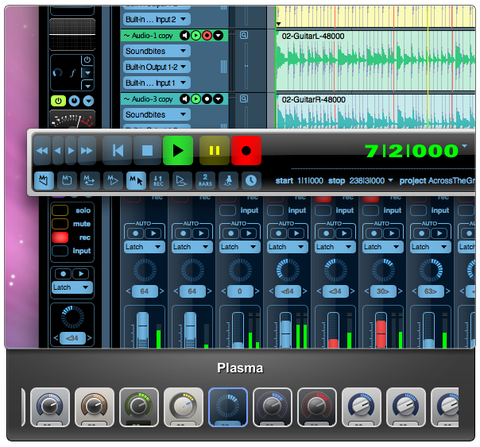Screen dimensions: 480x447
Task: Toggle the highlighted first M transport mode icon
Action: click(x=44, y=181)
